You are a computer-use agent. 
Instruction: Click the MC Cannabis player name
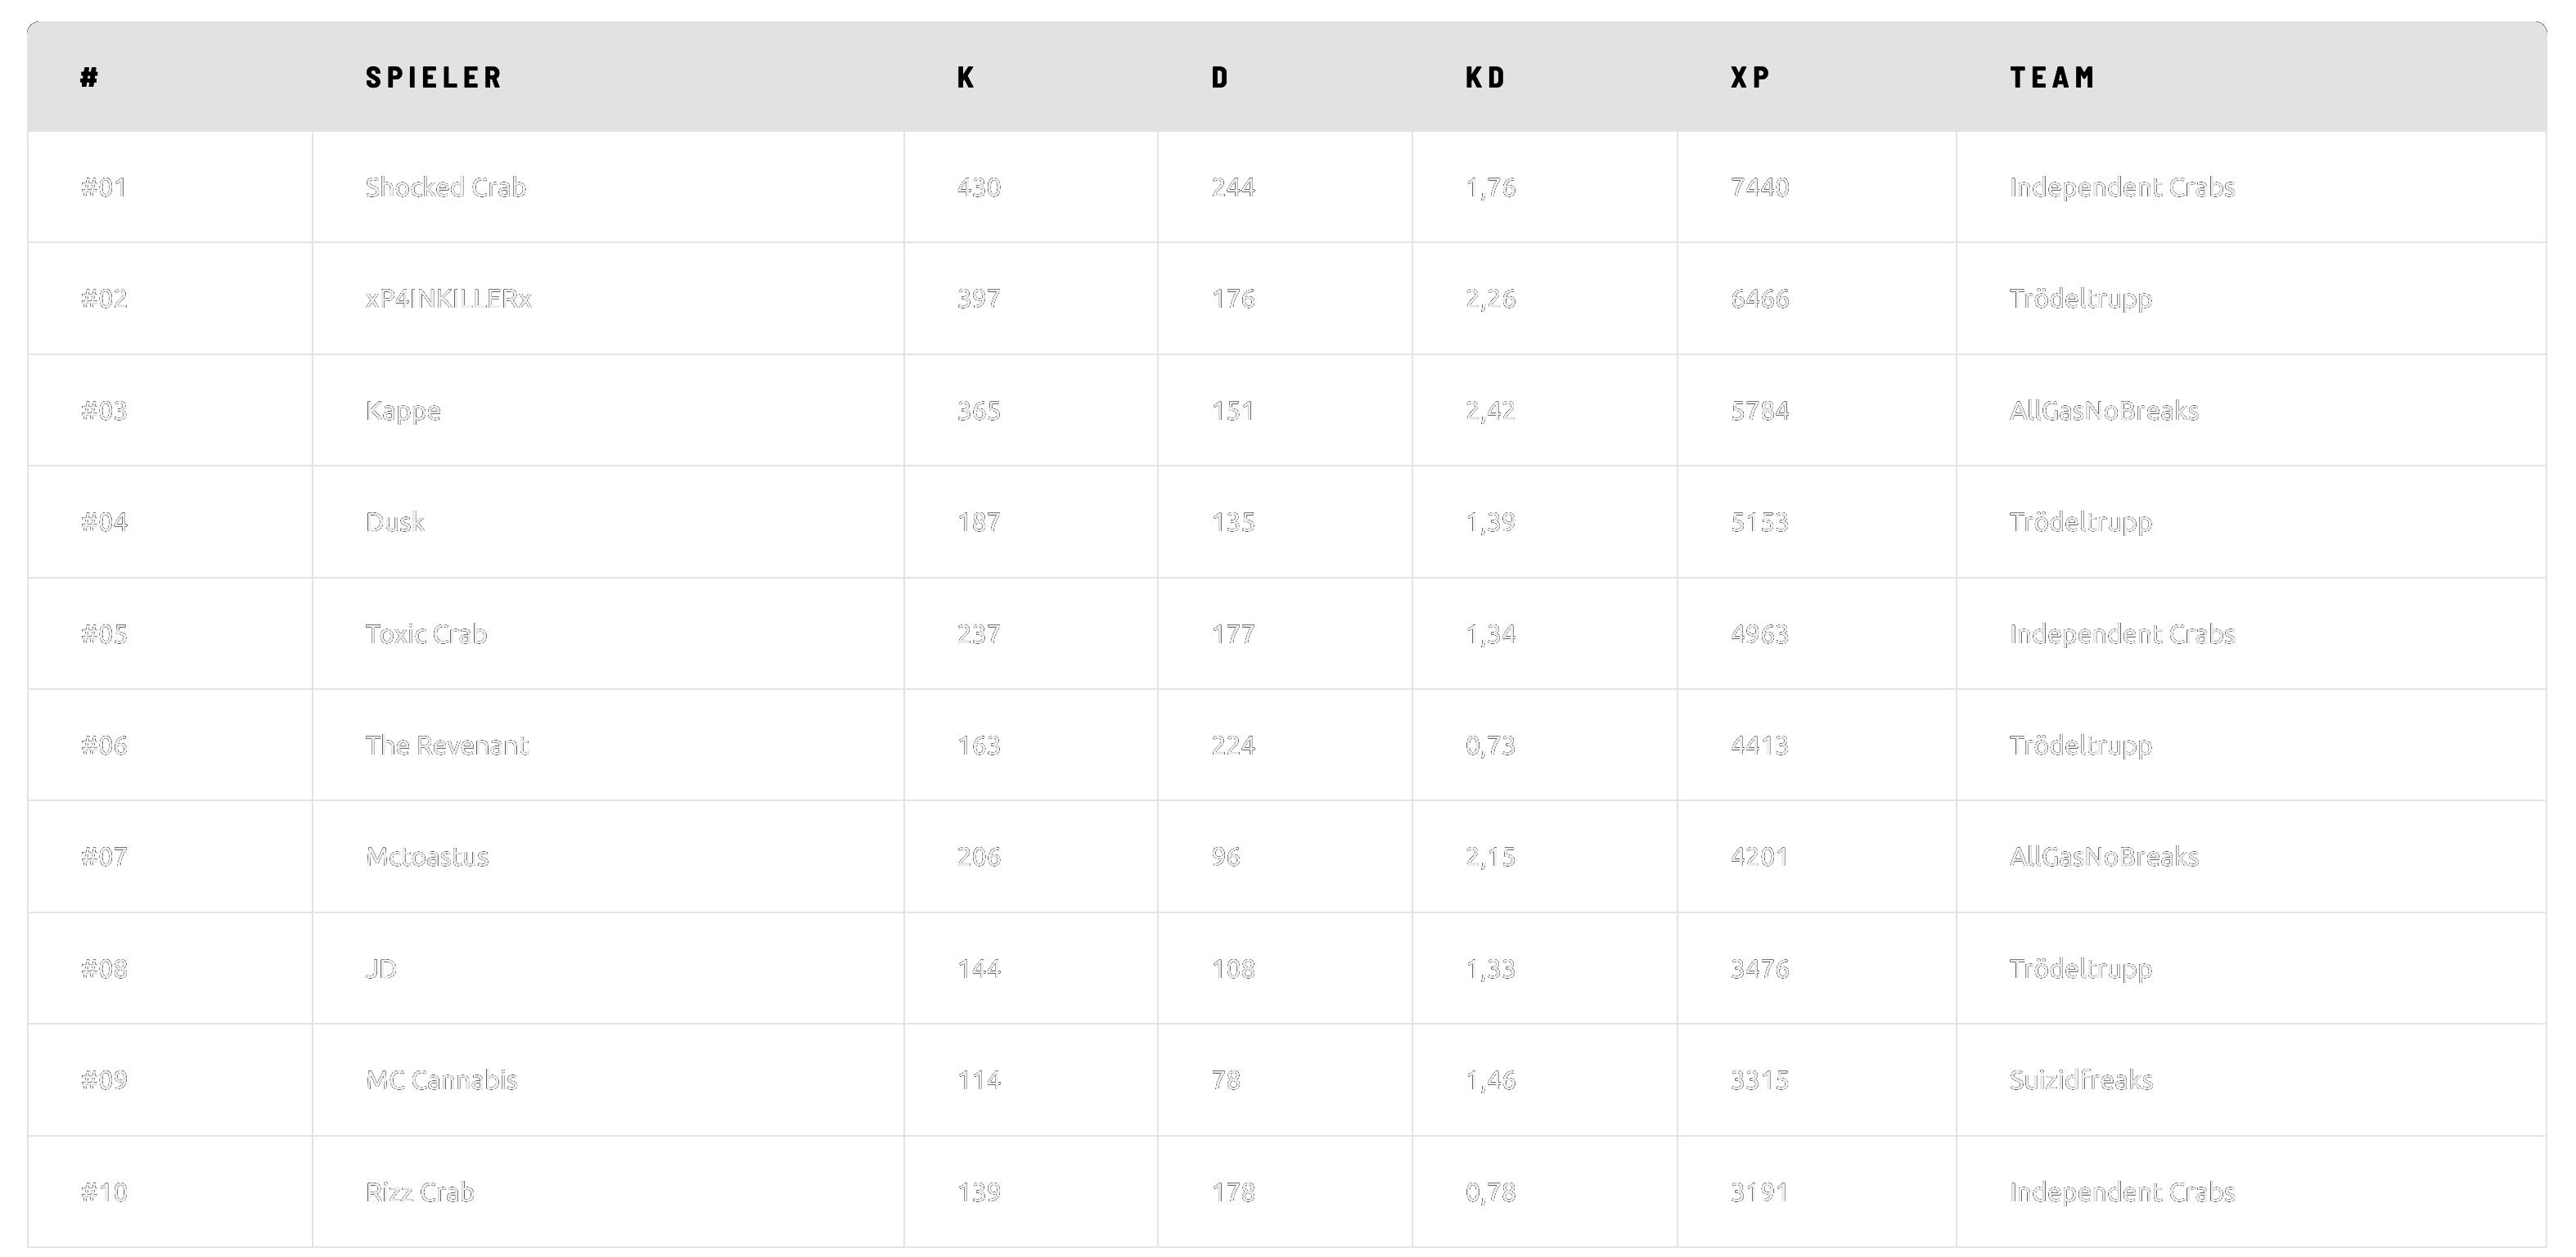pyautogui.click(x=441, y=1080)
